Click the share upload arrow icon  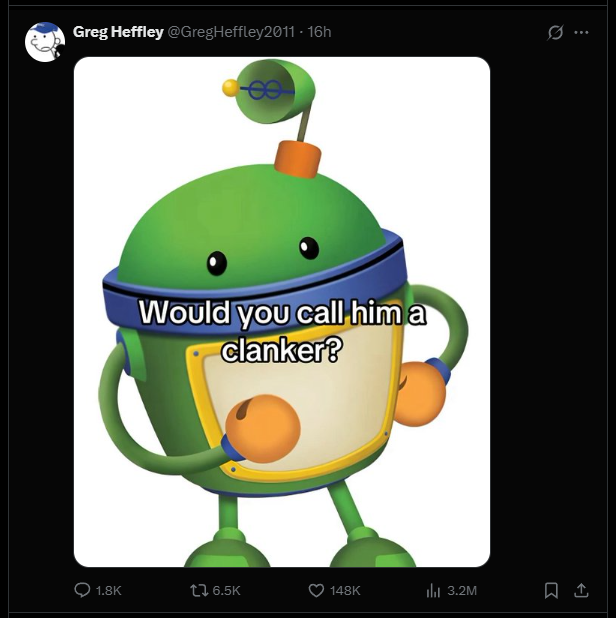point(581,590)
